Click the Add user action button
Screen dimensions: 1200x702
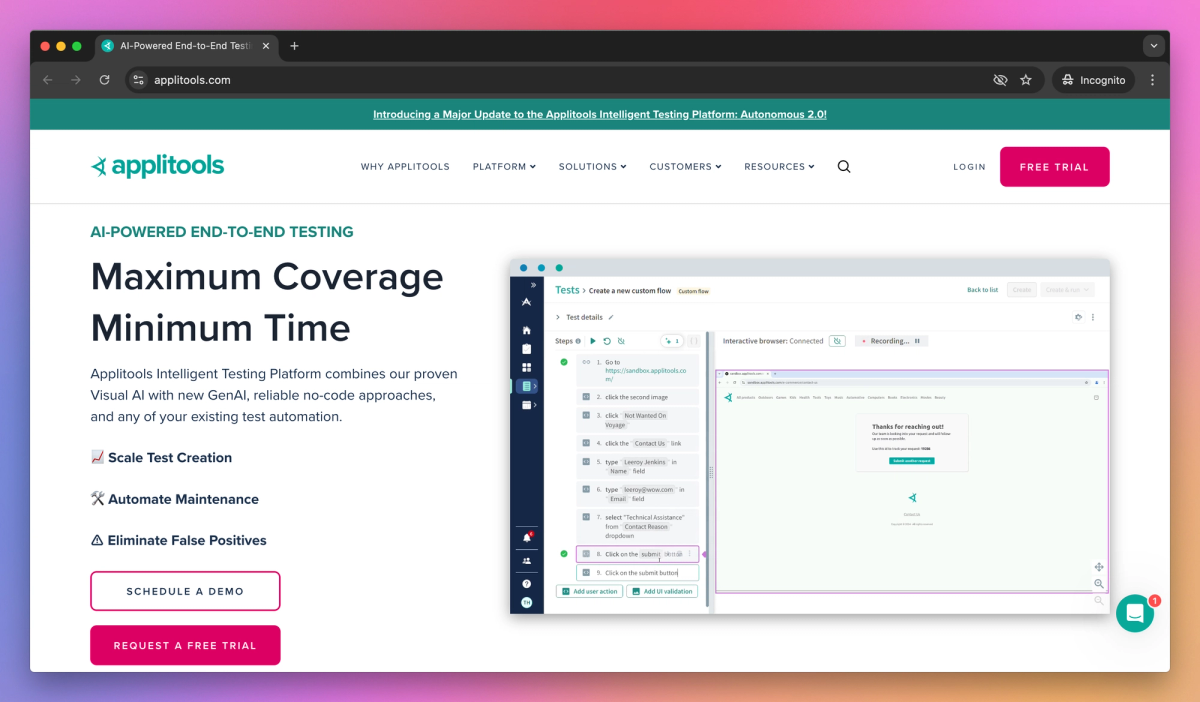[x=589, y=591]
